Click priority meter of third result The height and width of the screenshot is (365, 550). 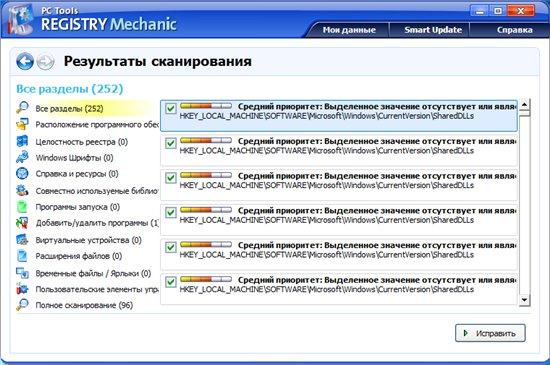click(206, 175)
